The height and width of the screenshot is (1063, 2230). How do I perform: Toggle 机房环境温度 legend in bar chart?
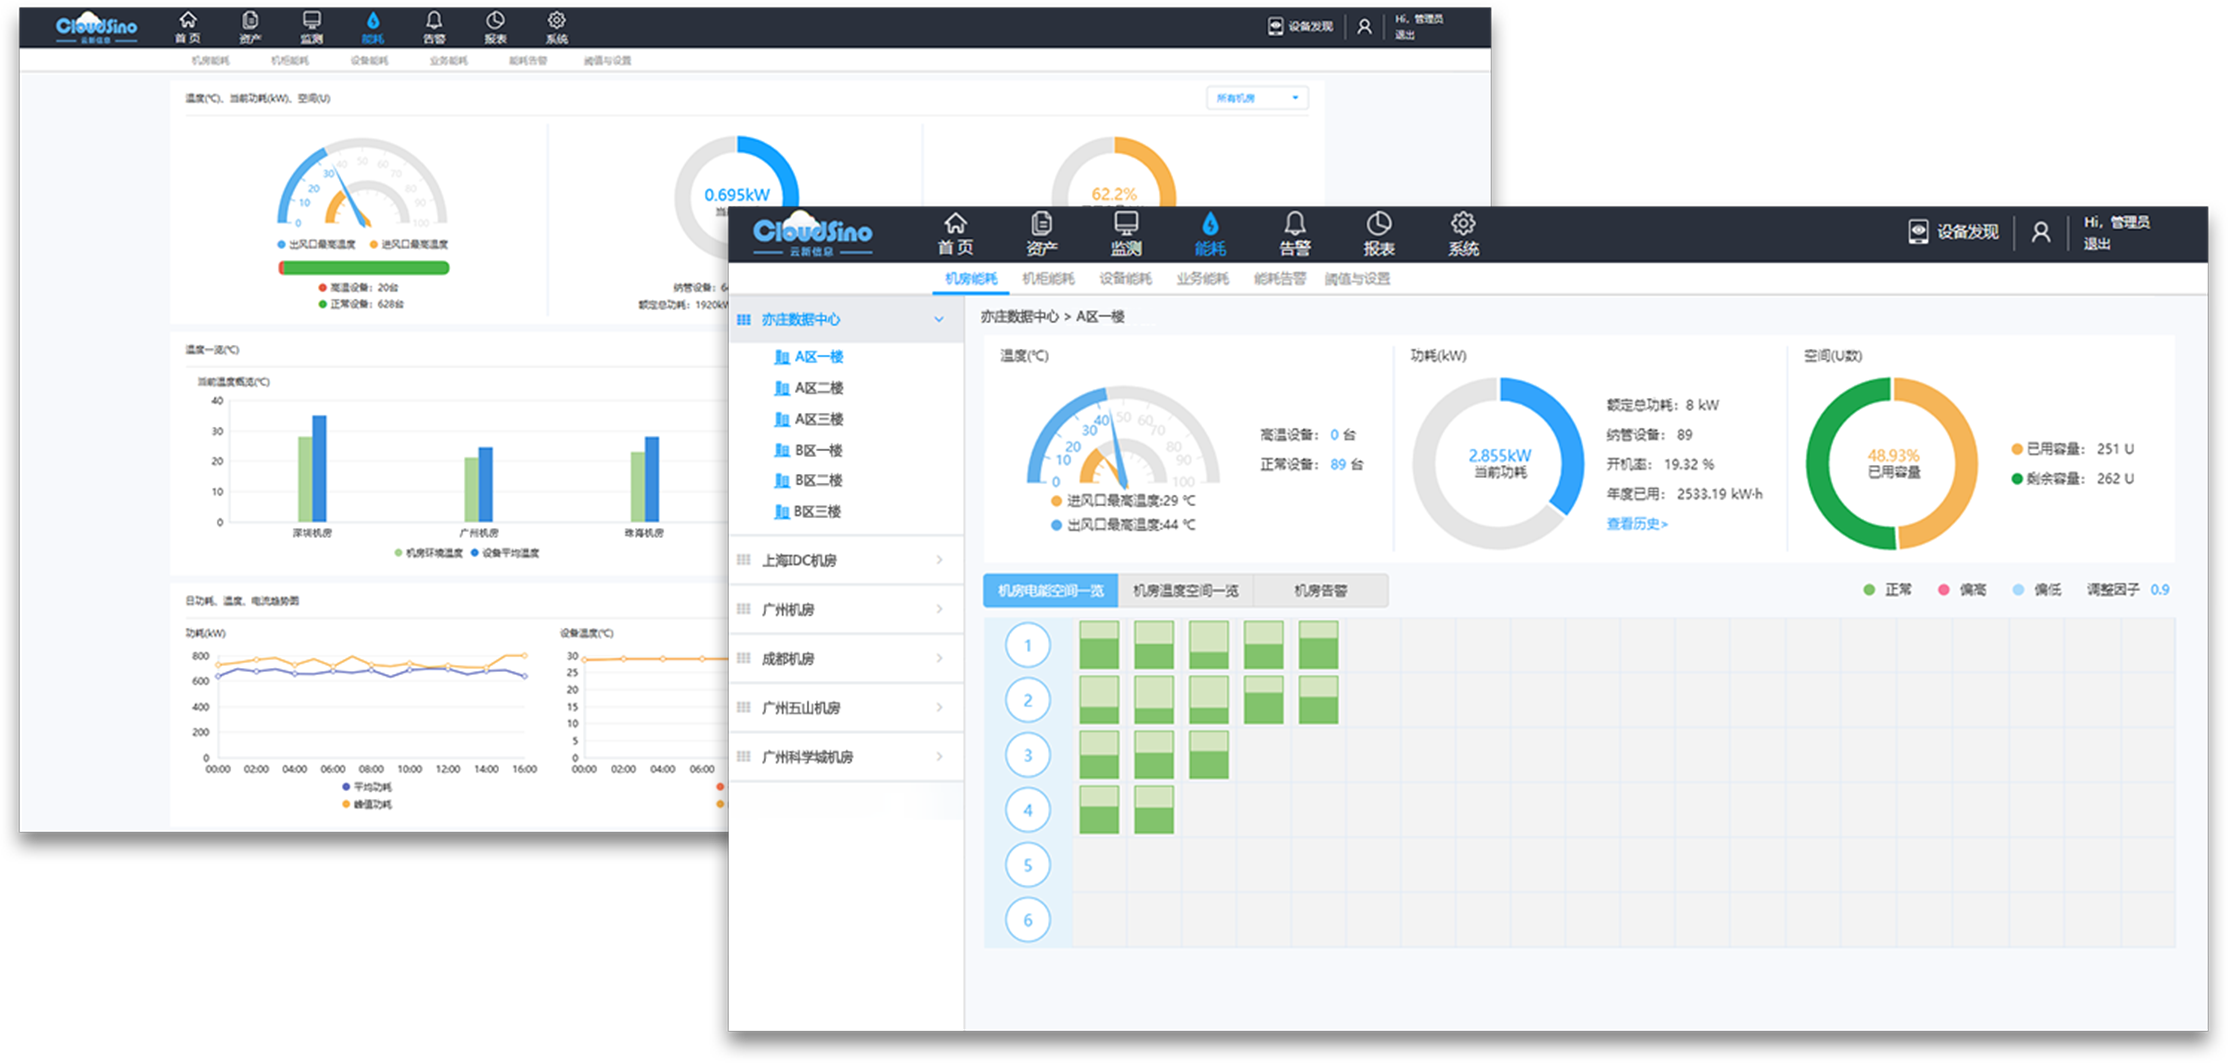pos(399,553)
